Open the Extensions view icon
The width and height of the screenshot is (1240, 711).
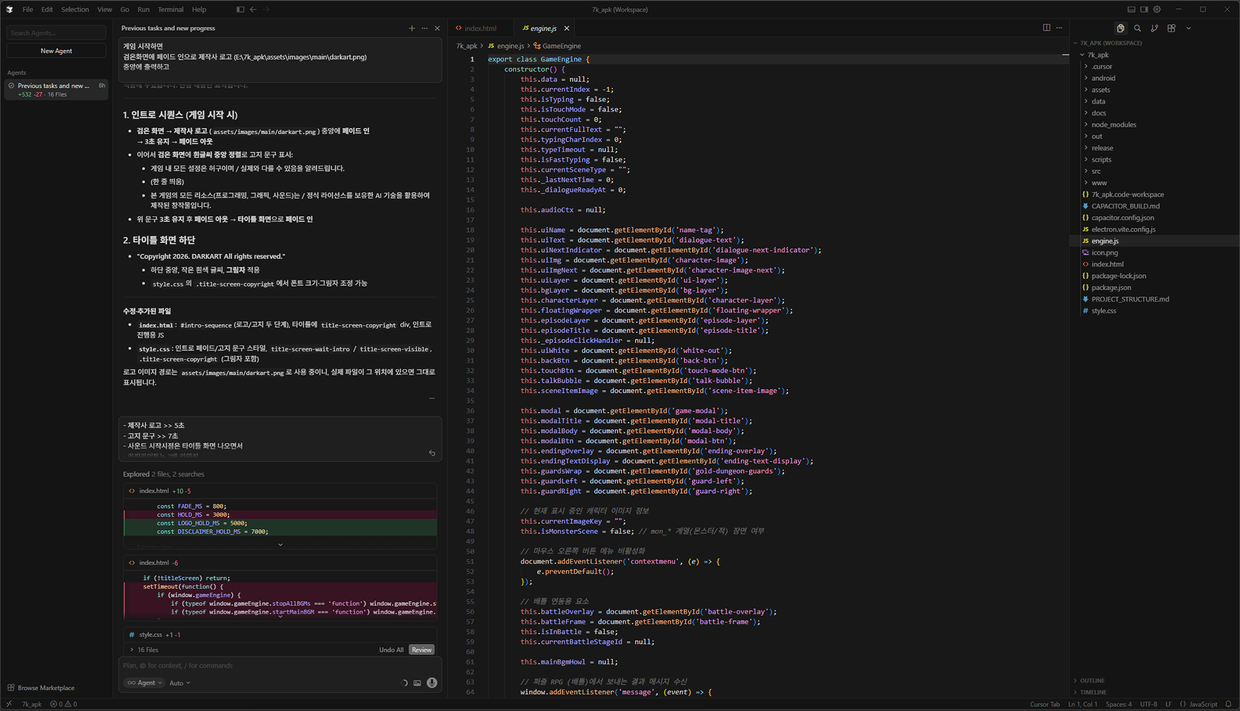click(x=1171, y=28)
